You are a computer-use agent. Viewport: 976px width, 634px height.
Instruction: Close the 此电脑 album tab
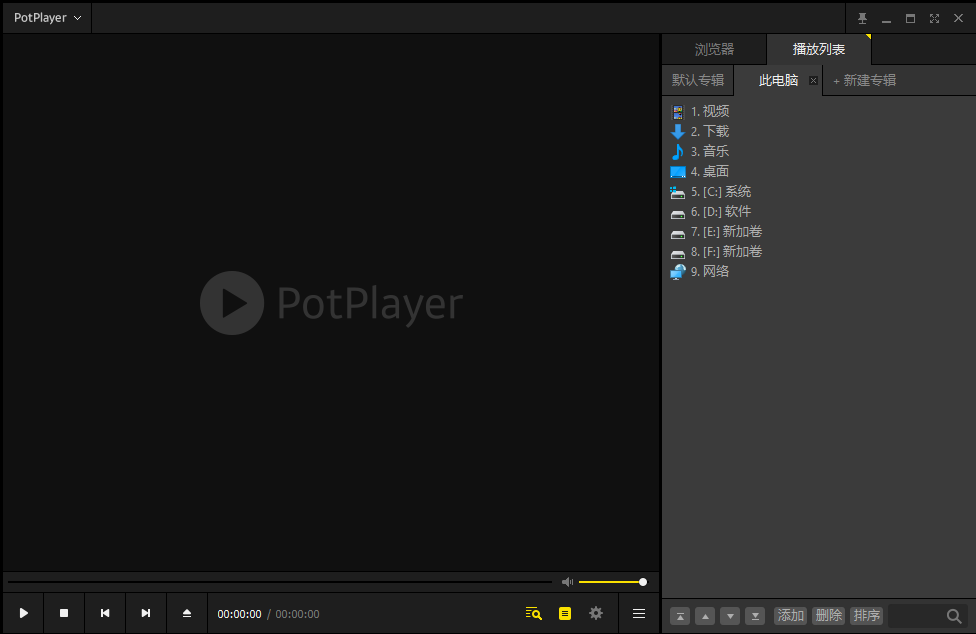point(813,80)
